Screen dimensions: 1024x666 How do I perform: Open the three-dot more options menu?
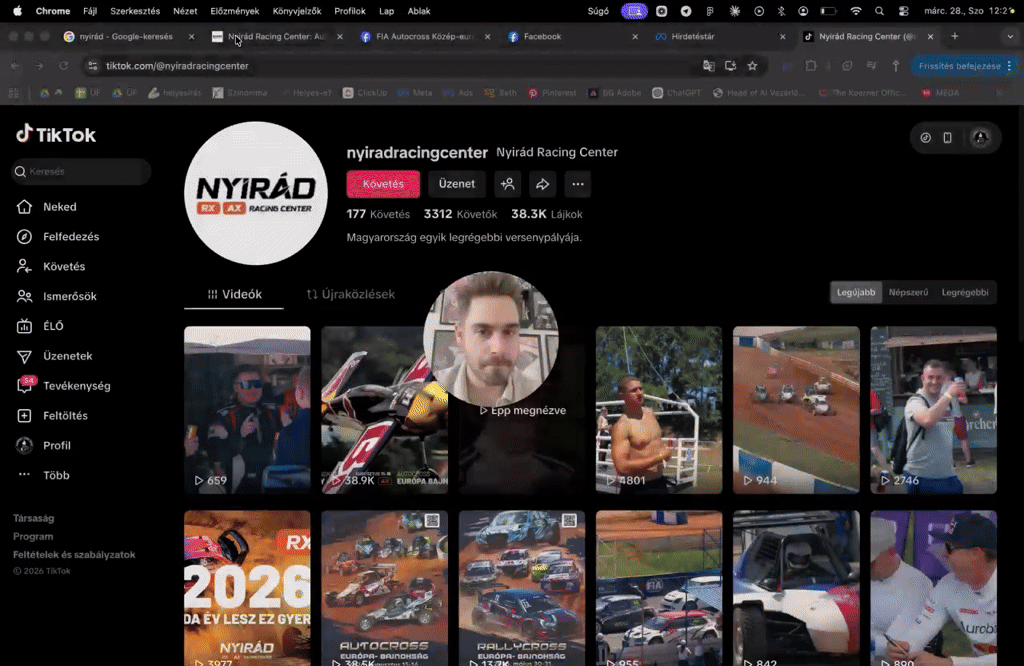pos(577,184)
